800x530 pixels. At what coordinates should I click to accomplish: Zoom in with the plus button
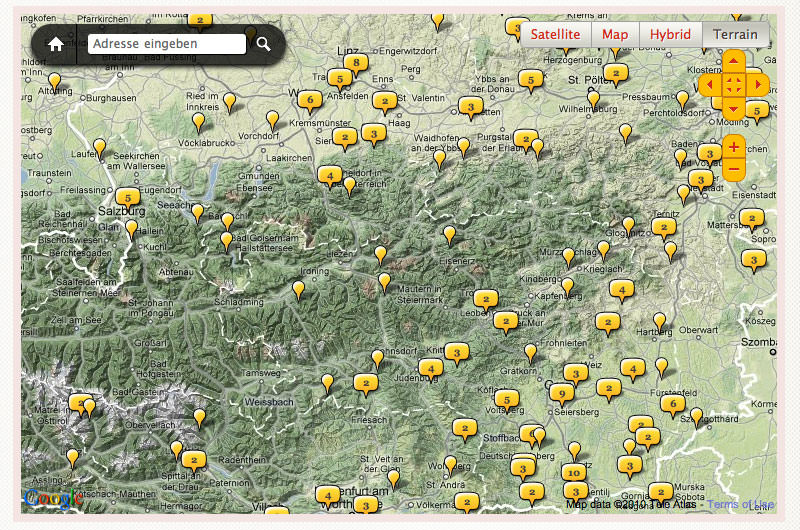(734, 147)
